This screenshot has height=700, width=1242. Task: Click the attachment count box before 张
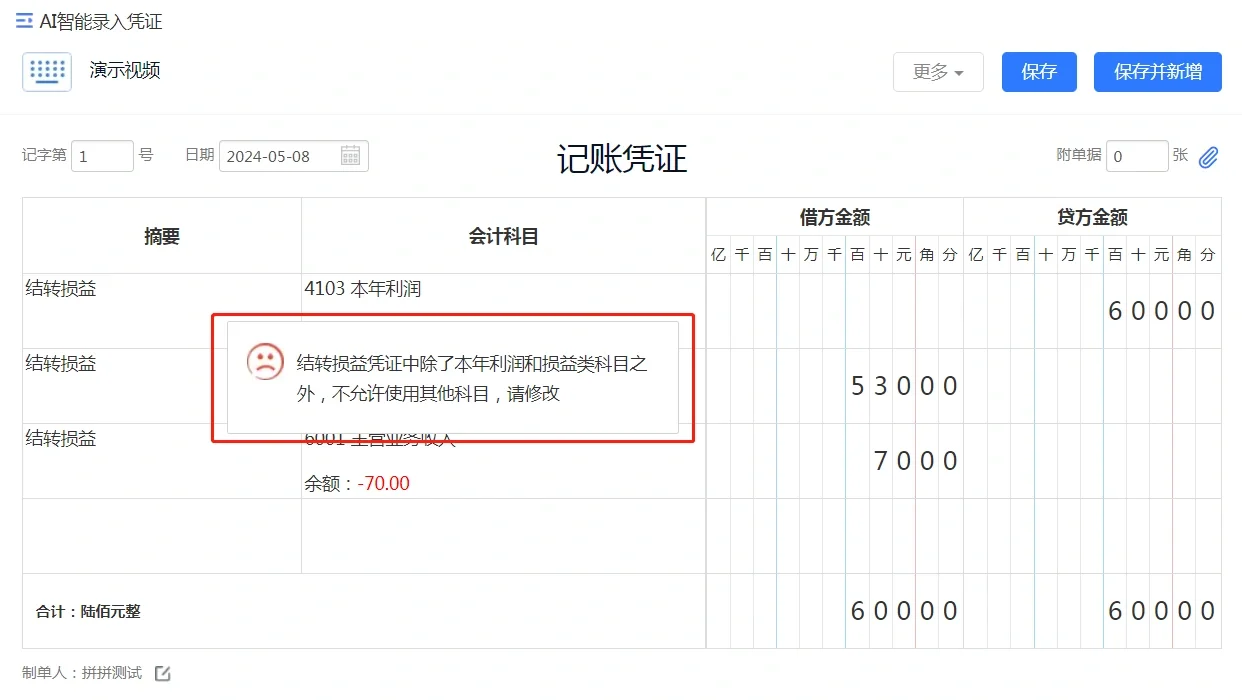pyautogui.click(x=1138, y=156)
